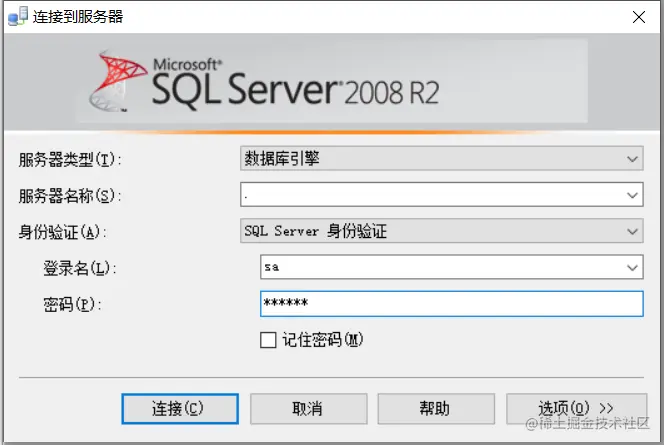Open help with the 帮助 button
Viewport: 664px width, 445px height.
pyautogui.click(x=436, y=409)
